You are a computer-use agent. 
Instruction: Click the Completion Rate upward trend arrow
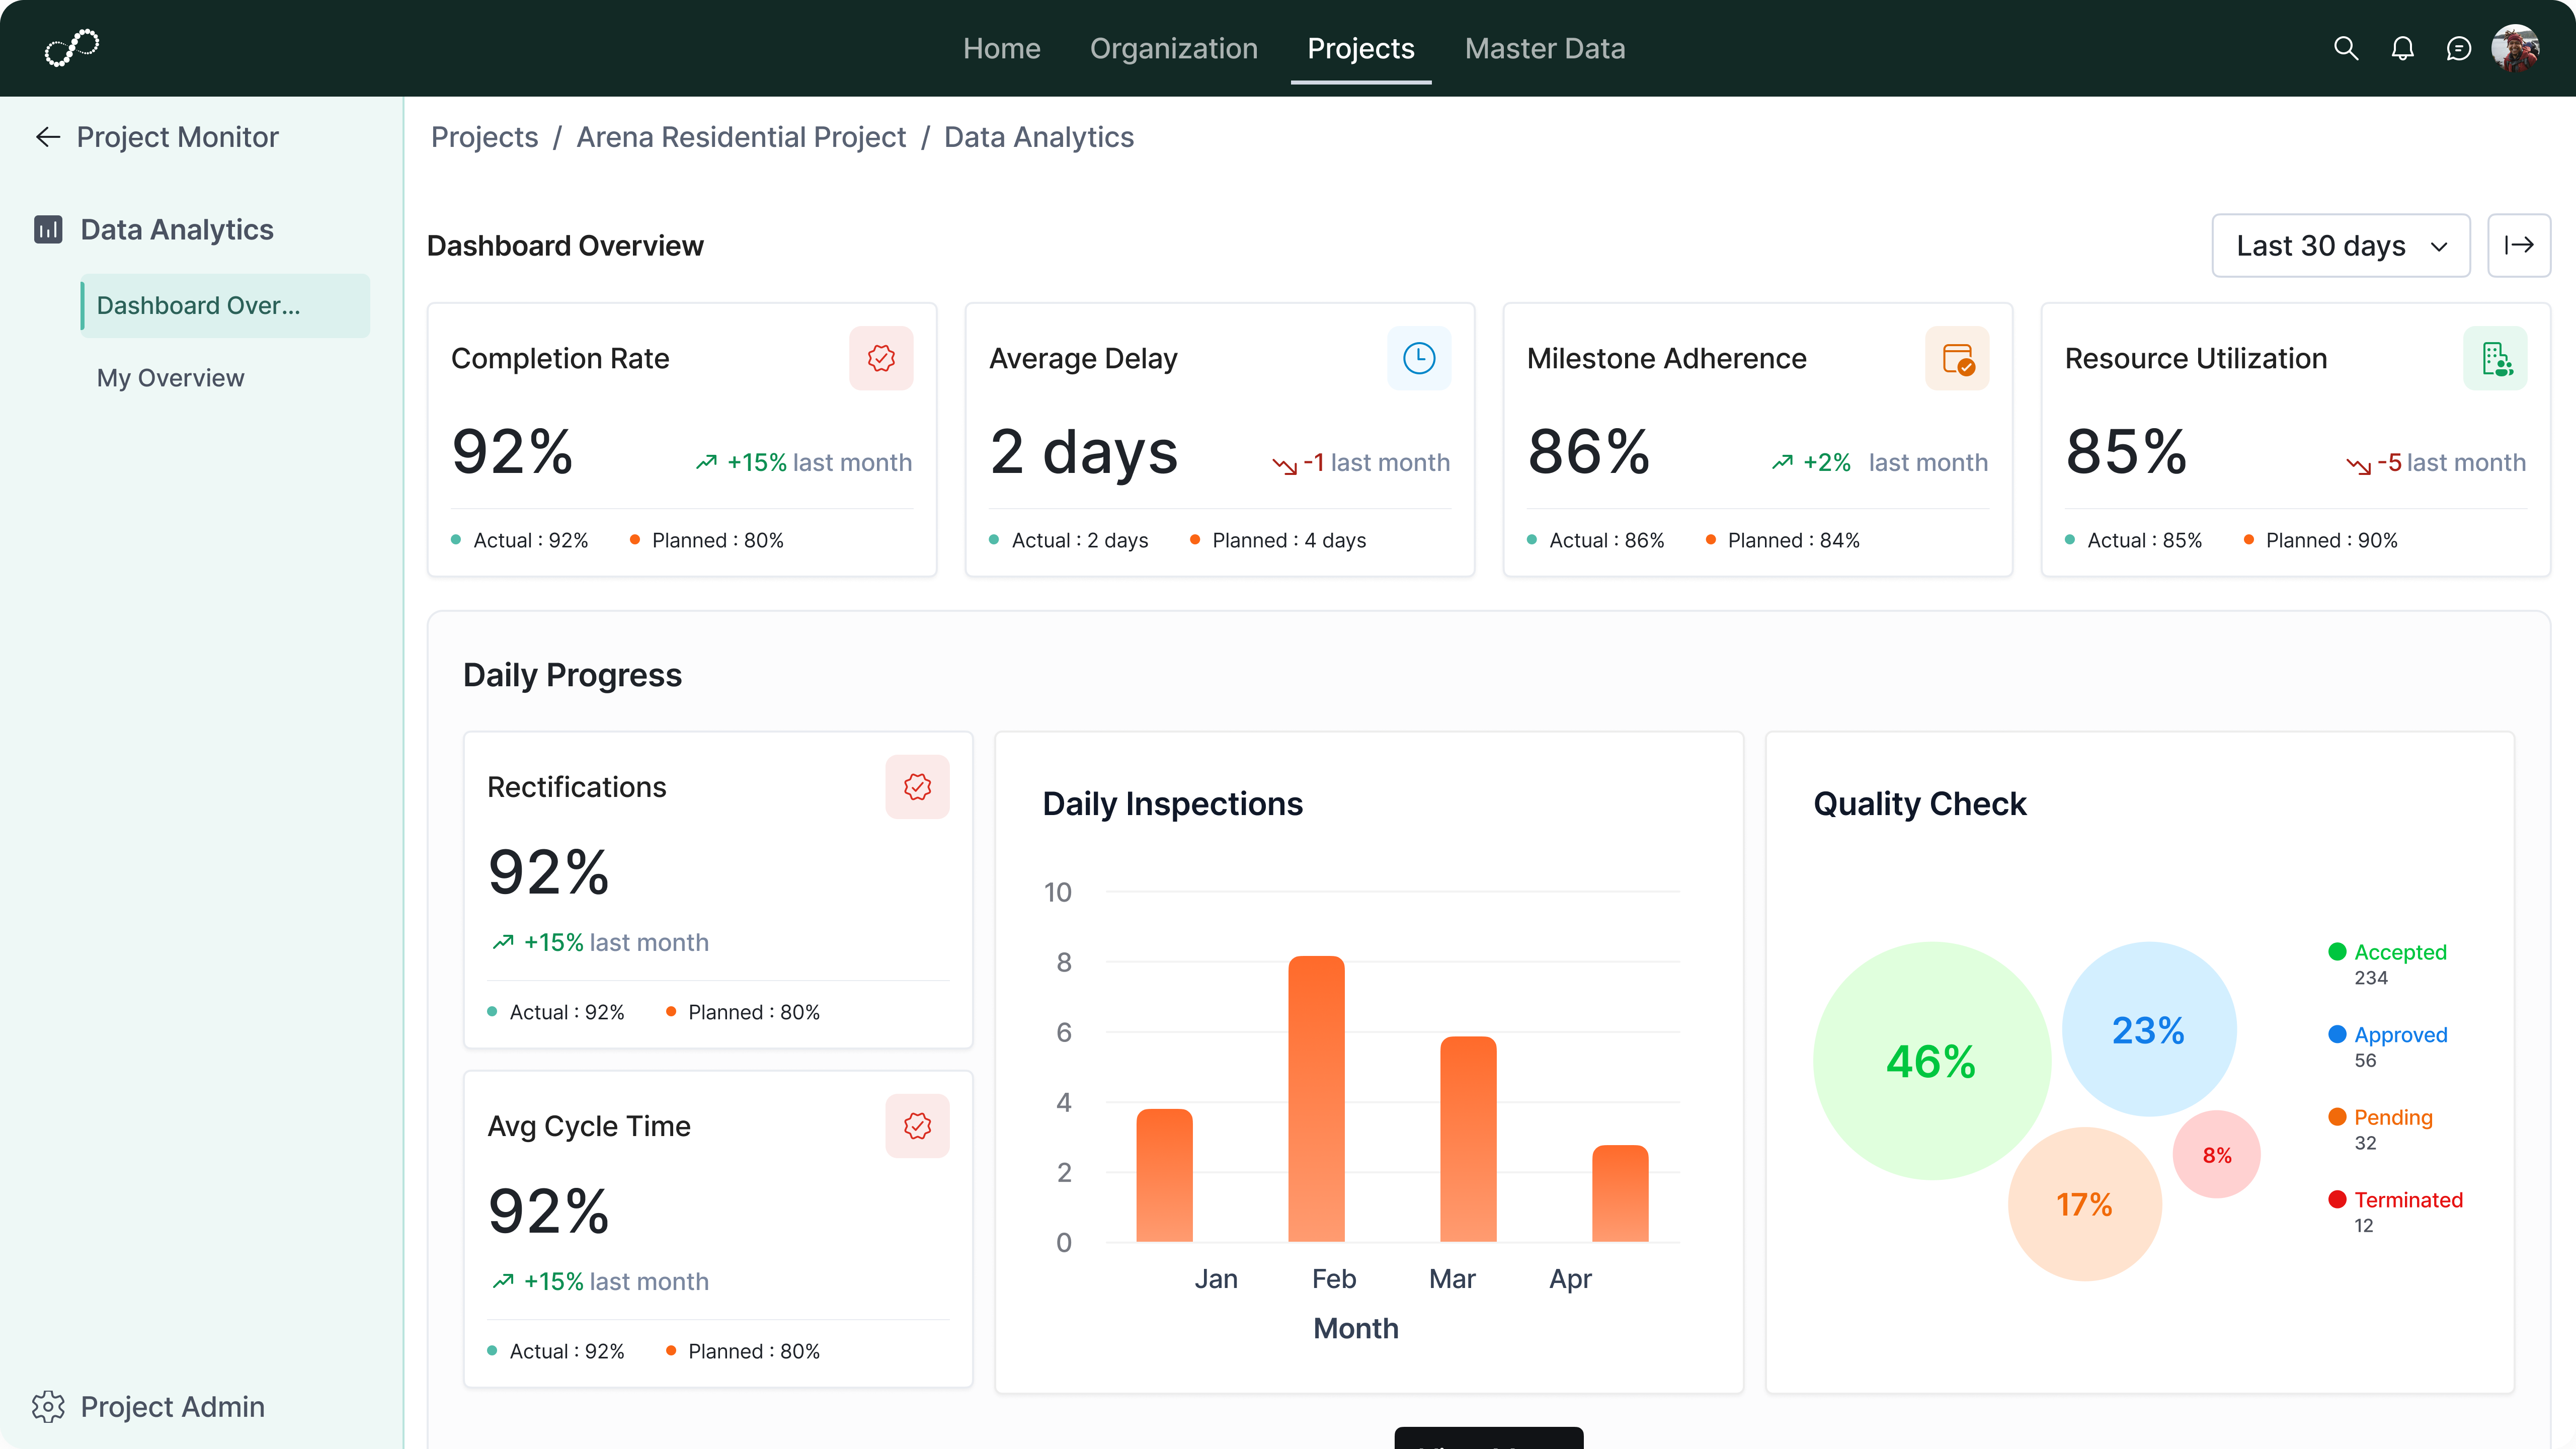click(706, 462)
